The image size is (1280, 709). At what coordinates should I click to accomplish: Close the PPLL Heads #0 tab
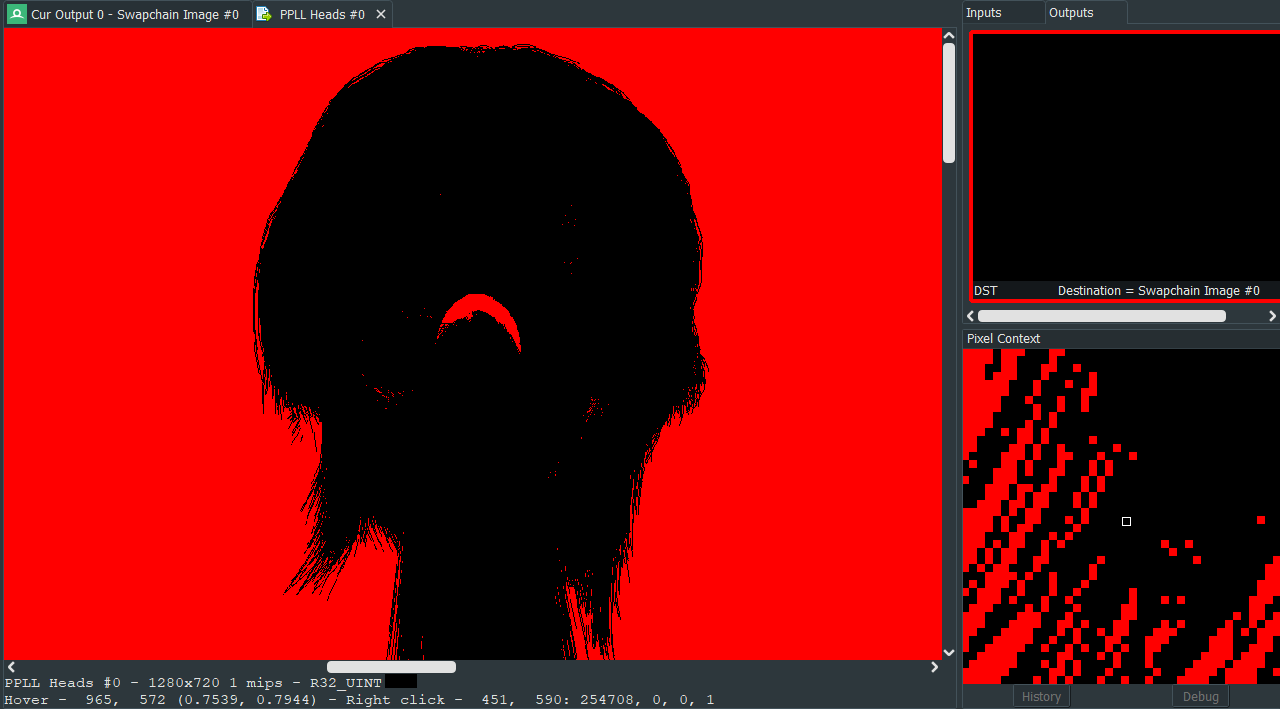381,14
